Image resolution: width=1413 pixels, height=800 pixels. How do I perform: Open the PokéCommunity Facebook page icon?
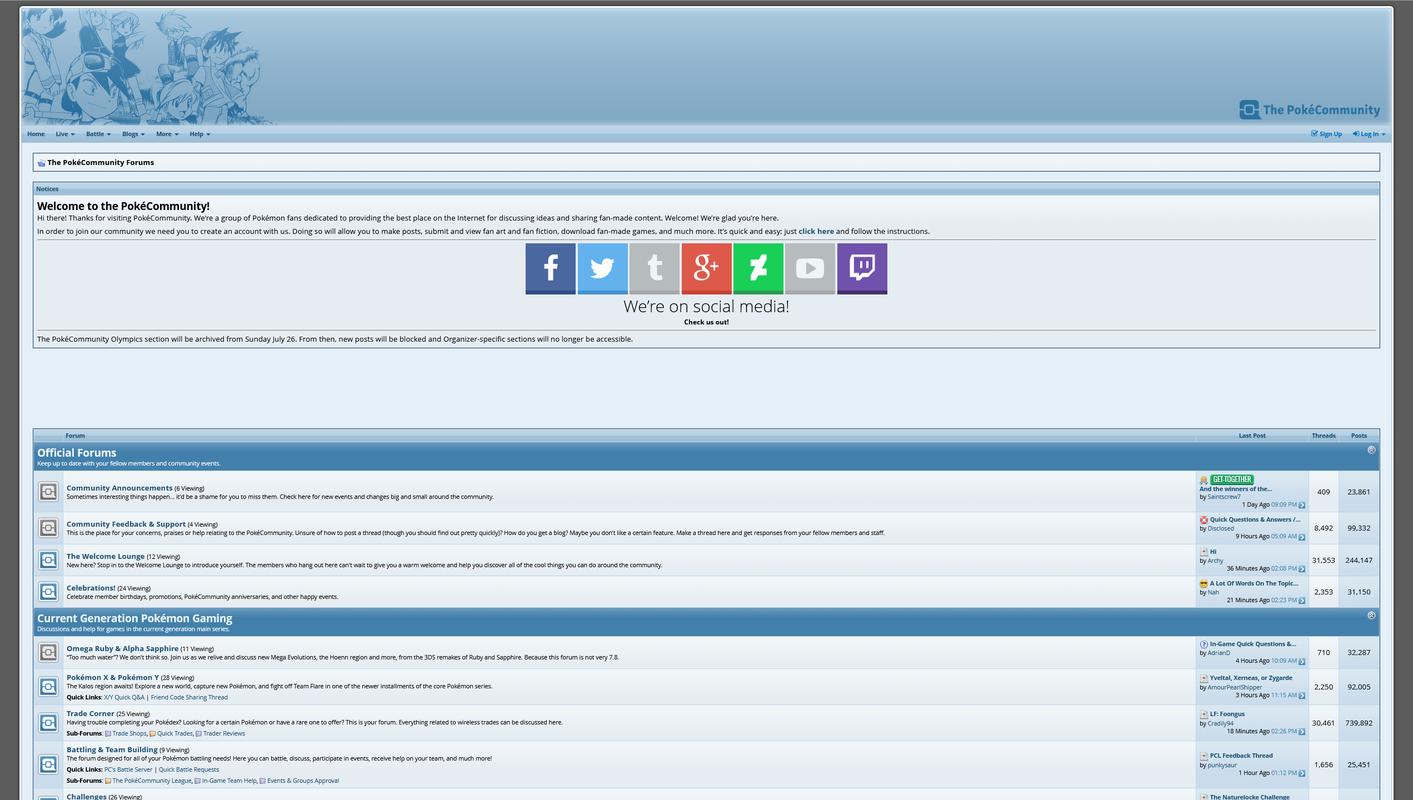550,268
